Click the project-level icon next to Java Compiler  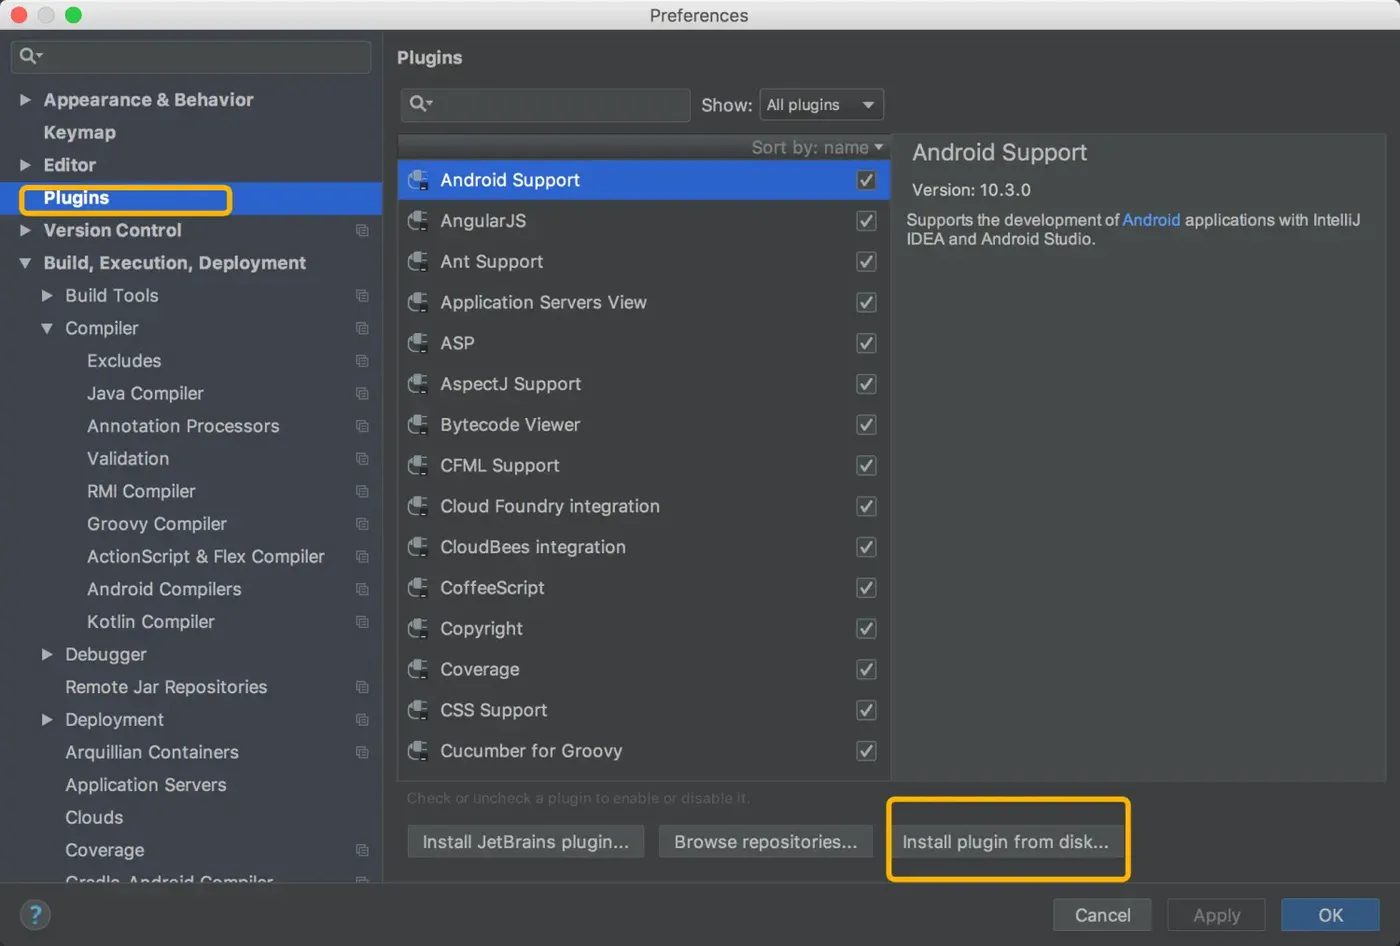[x=362, y=394]
